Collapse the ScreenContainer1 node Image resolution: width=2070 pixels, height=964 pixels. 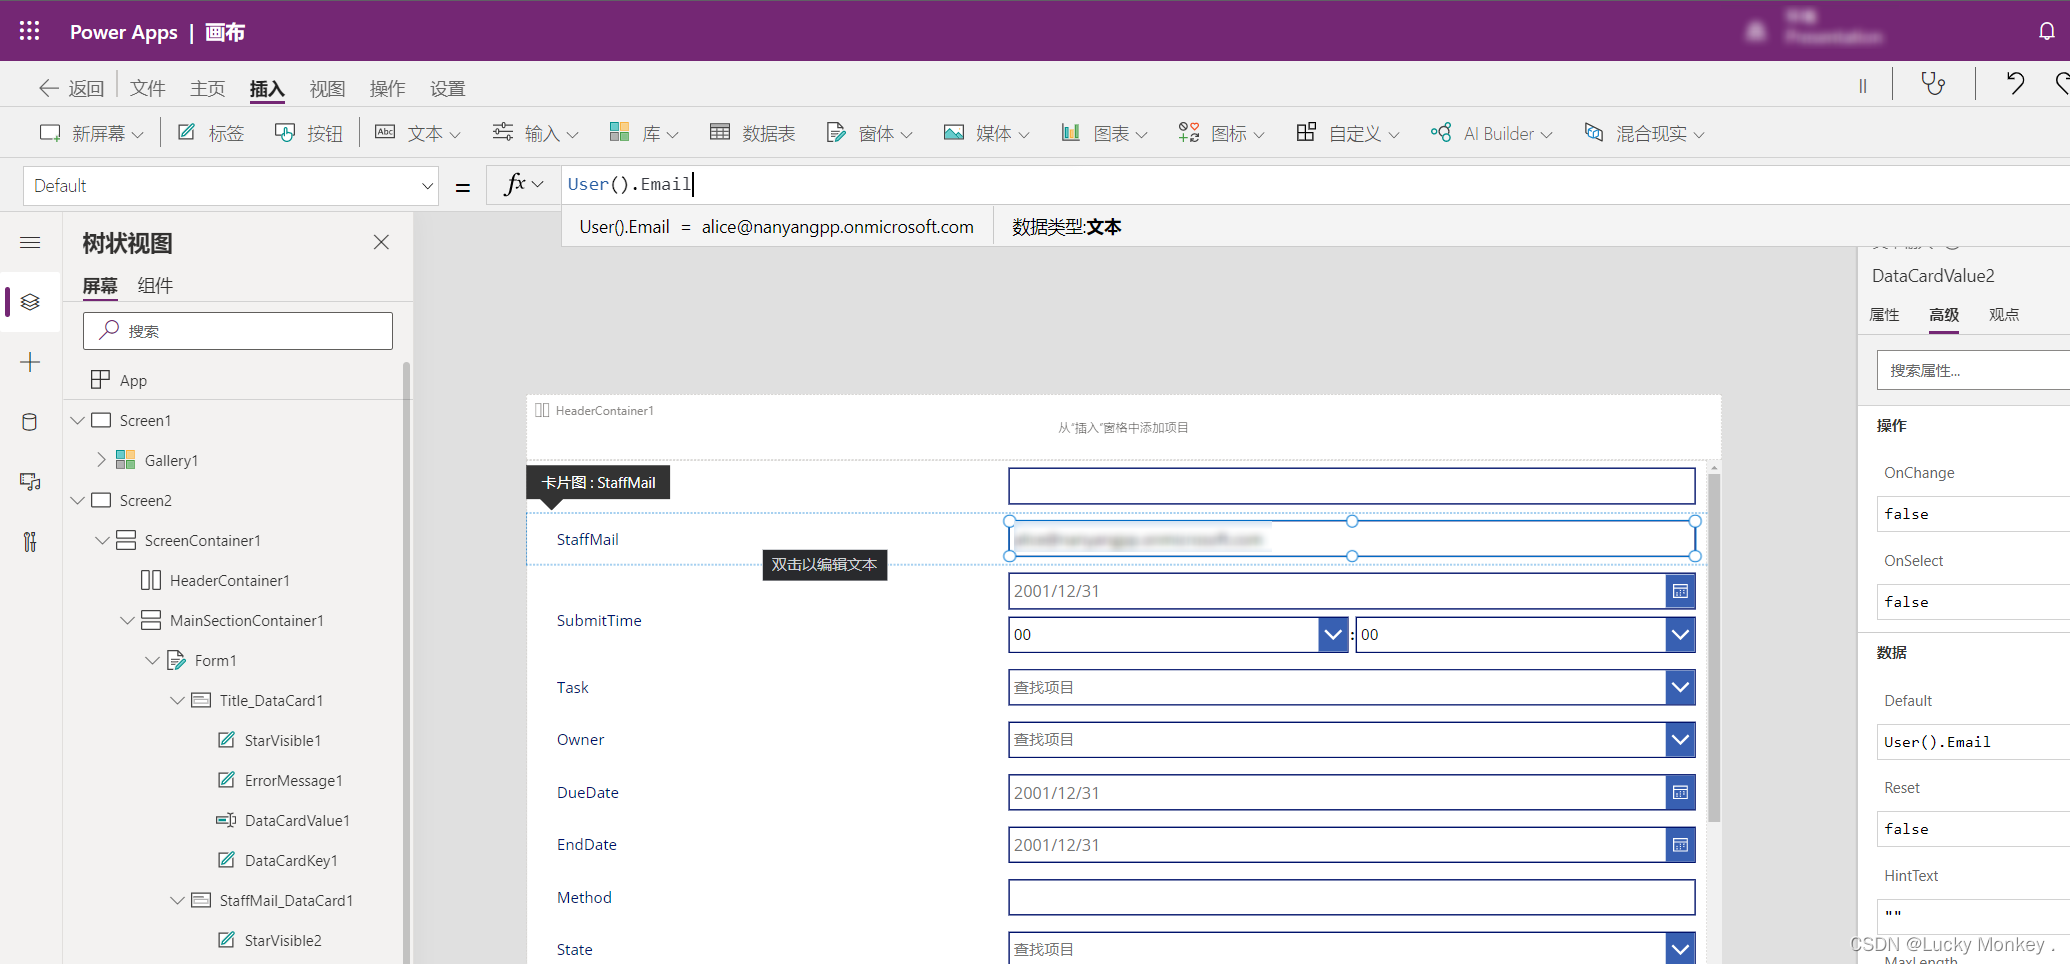102,540
